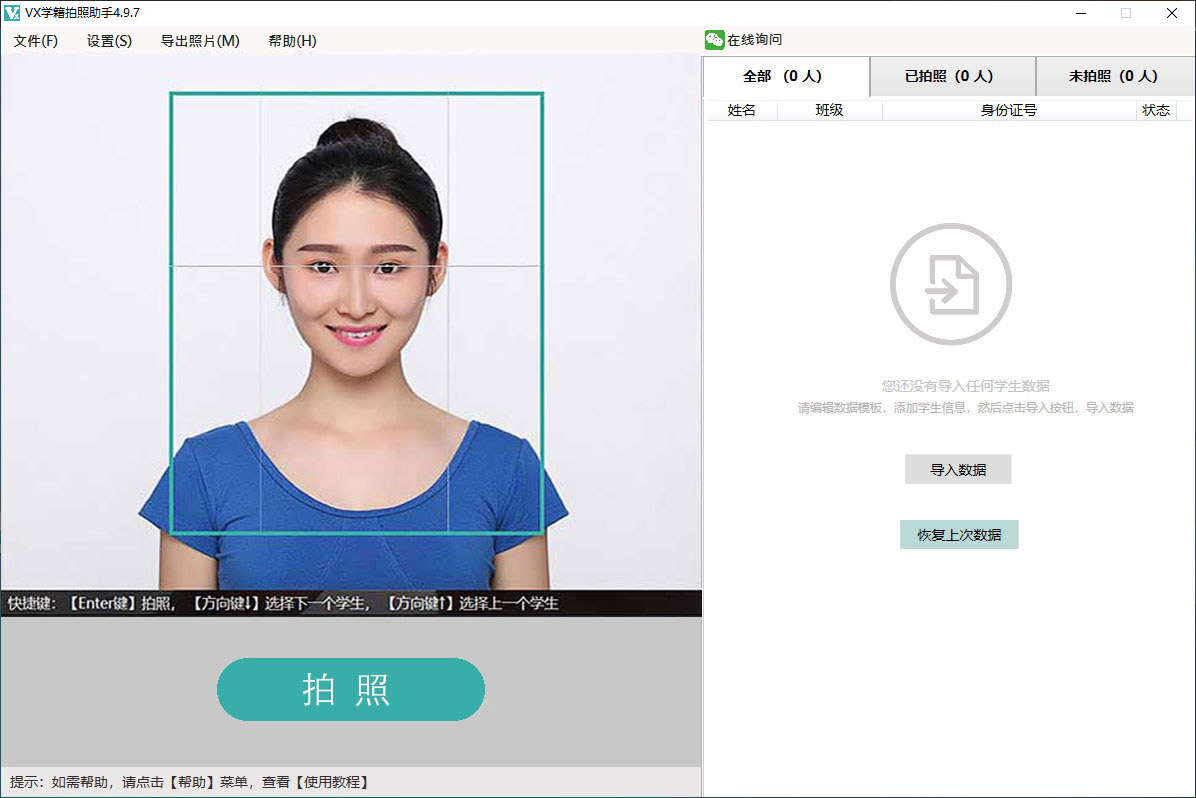This screenshot has width=1196, height=798.
Task: Click the 恢复上次数据 button
Action: click(x=958, y=534)
